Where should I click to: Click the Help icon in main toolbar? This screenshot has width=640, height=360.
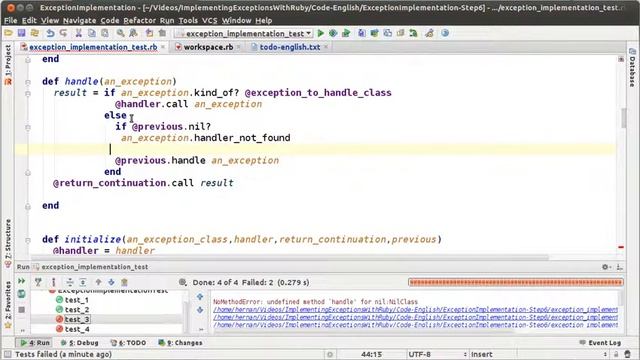click(445, 33)
